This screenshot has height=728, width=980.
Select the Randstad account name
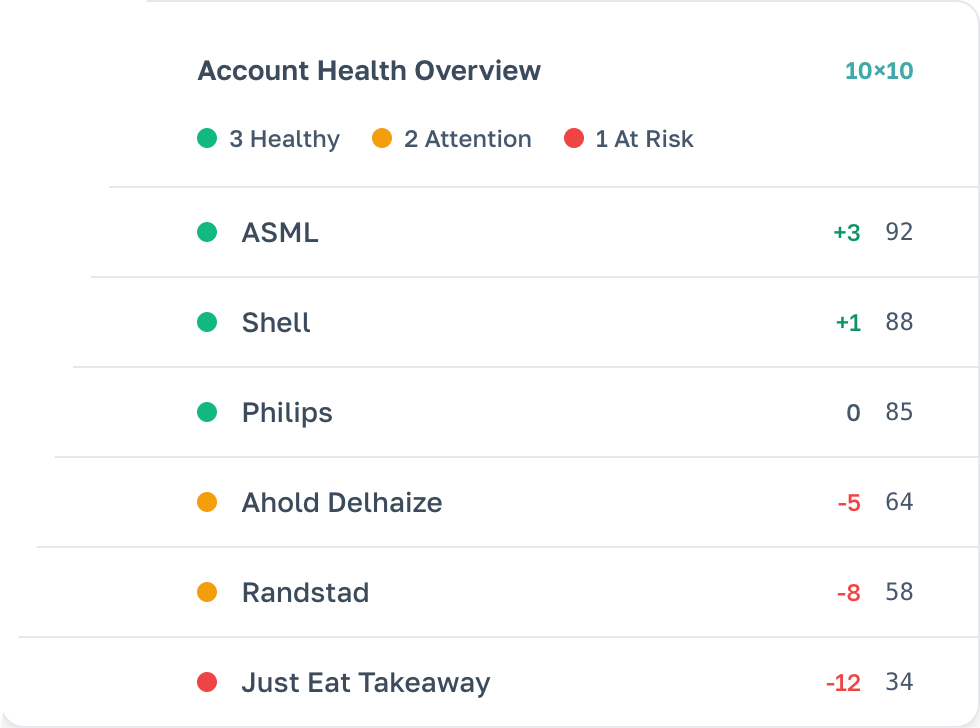305,592
